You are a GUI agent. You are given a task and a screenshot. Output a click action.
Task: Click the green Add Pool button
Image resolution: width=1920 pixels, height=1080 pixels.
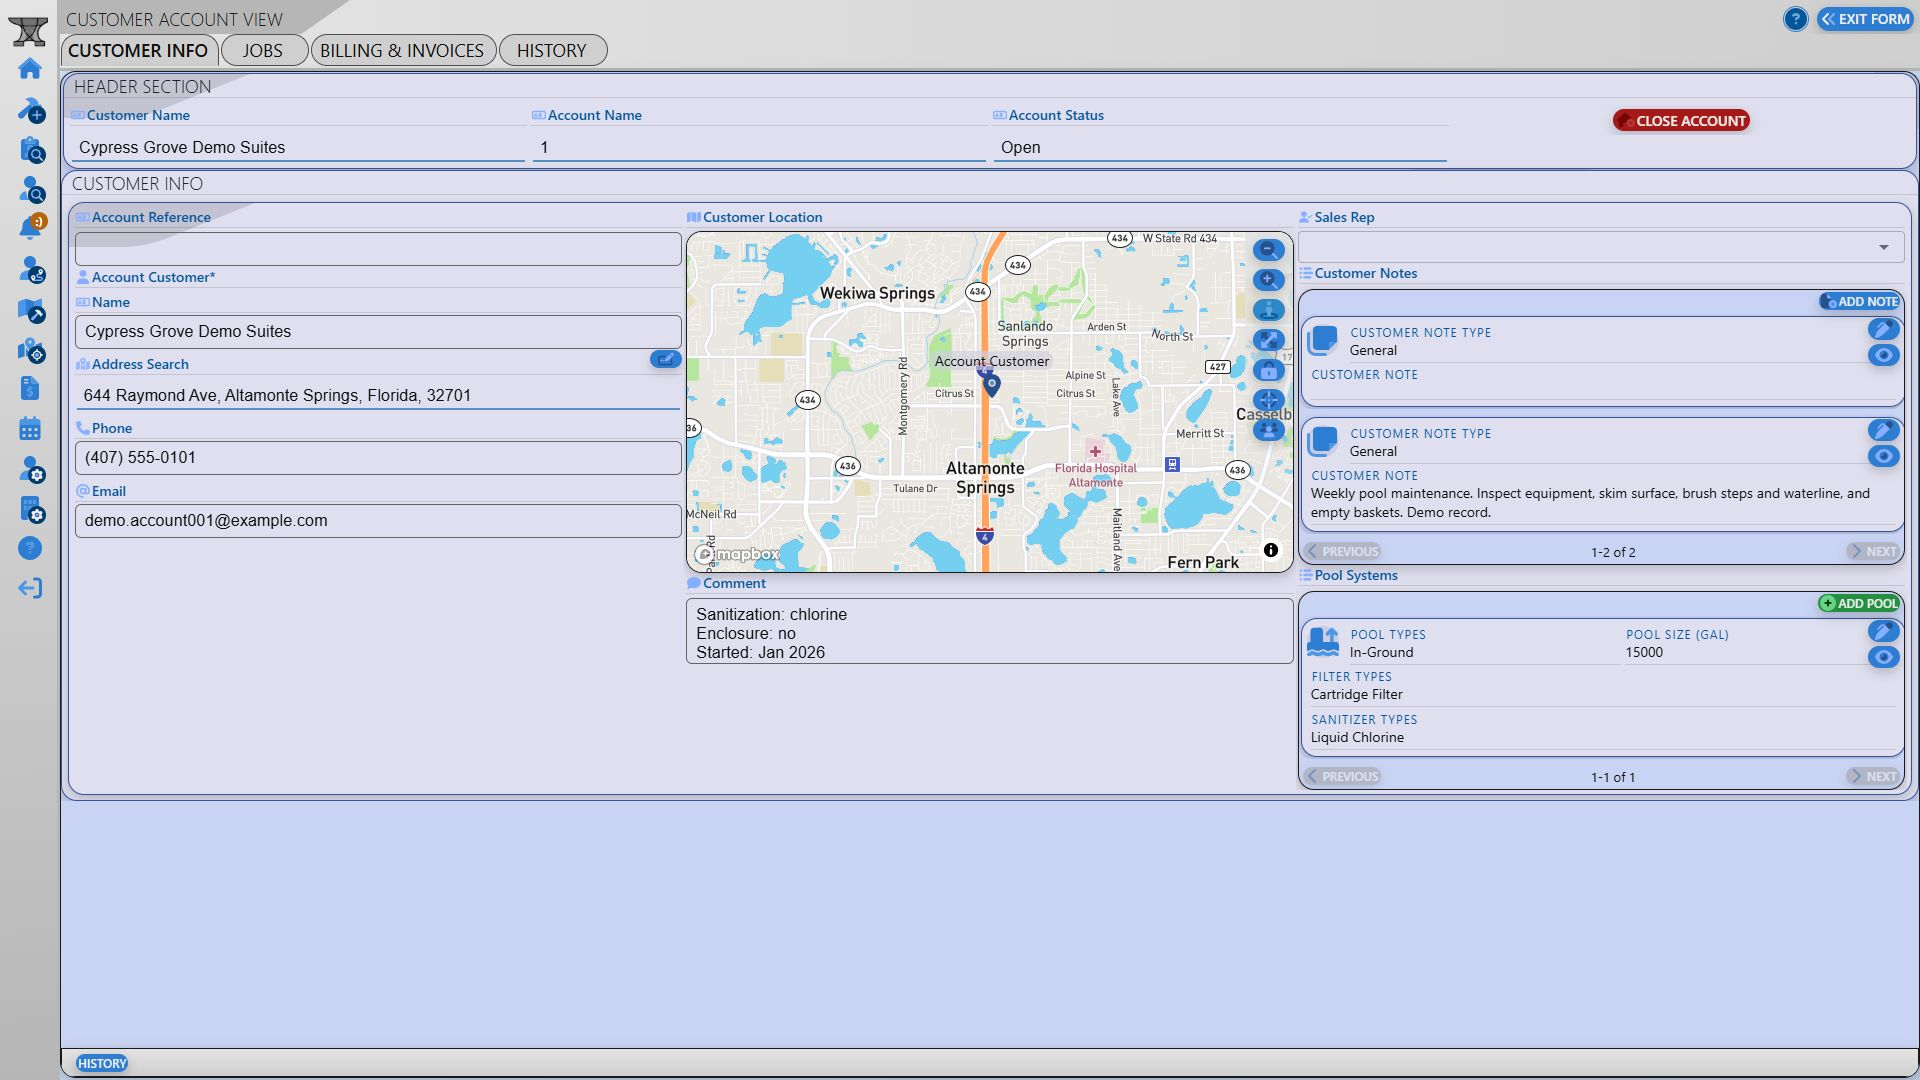click(x=1859, y=604)
